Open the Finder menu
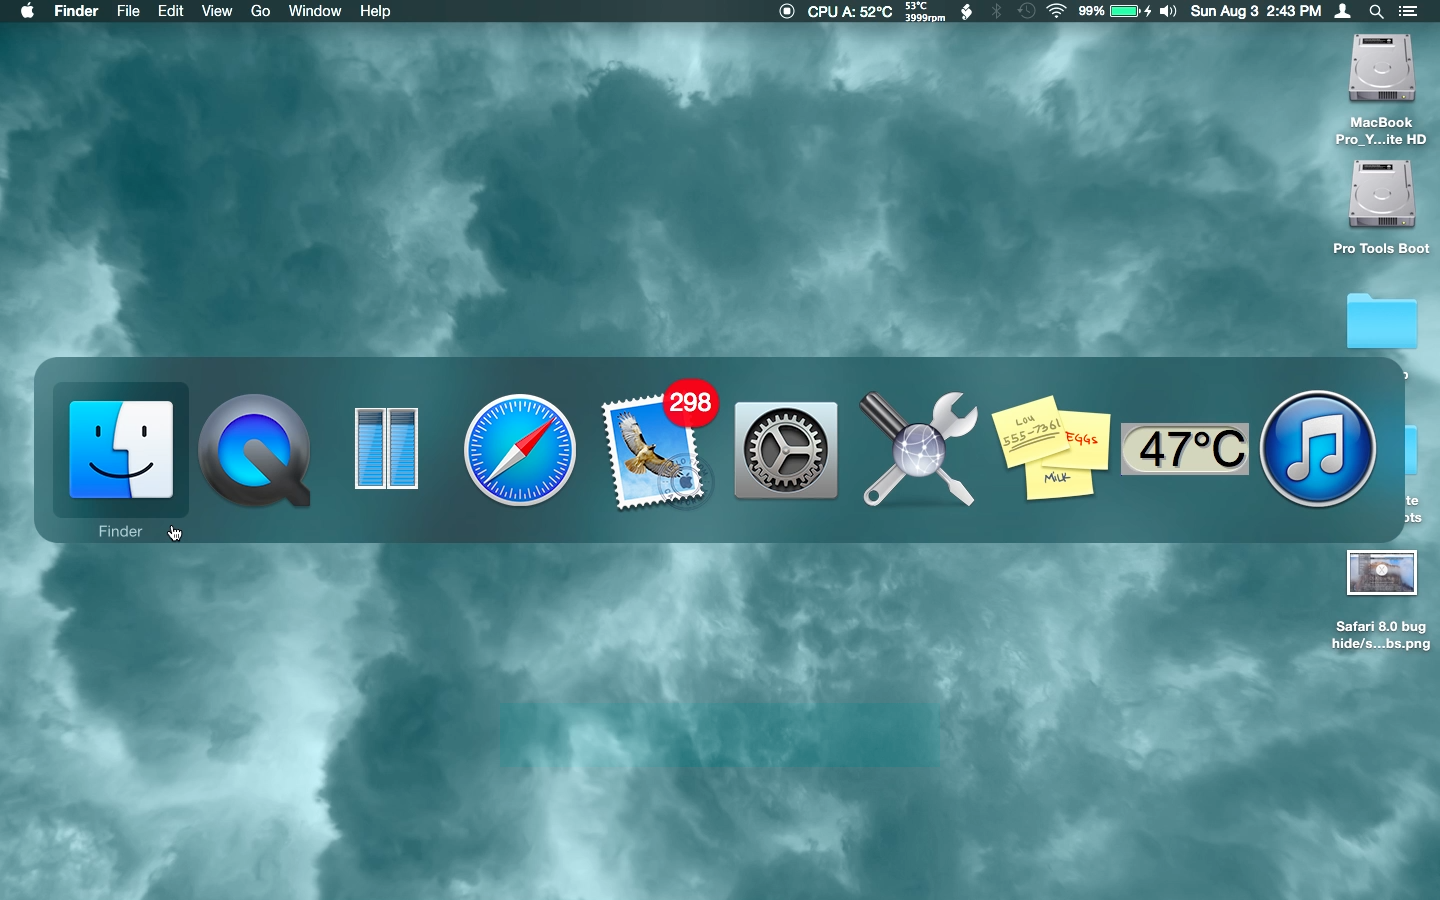Viewport: 1440px width, 900px height. (x=76, y=11)
